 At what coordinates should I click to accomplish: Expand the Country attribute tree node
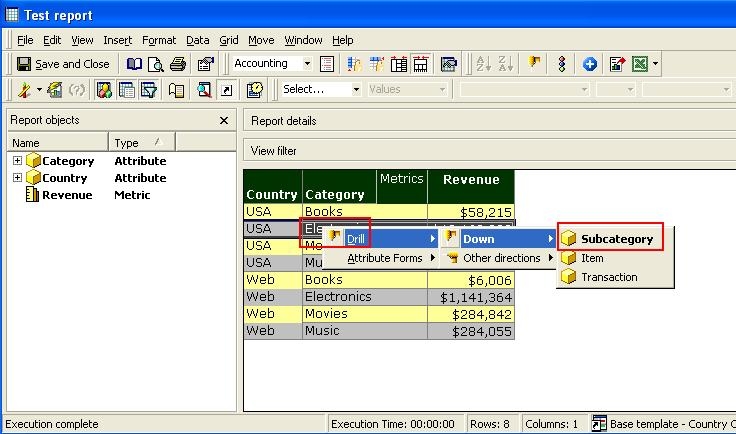tap(17, 178)
